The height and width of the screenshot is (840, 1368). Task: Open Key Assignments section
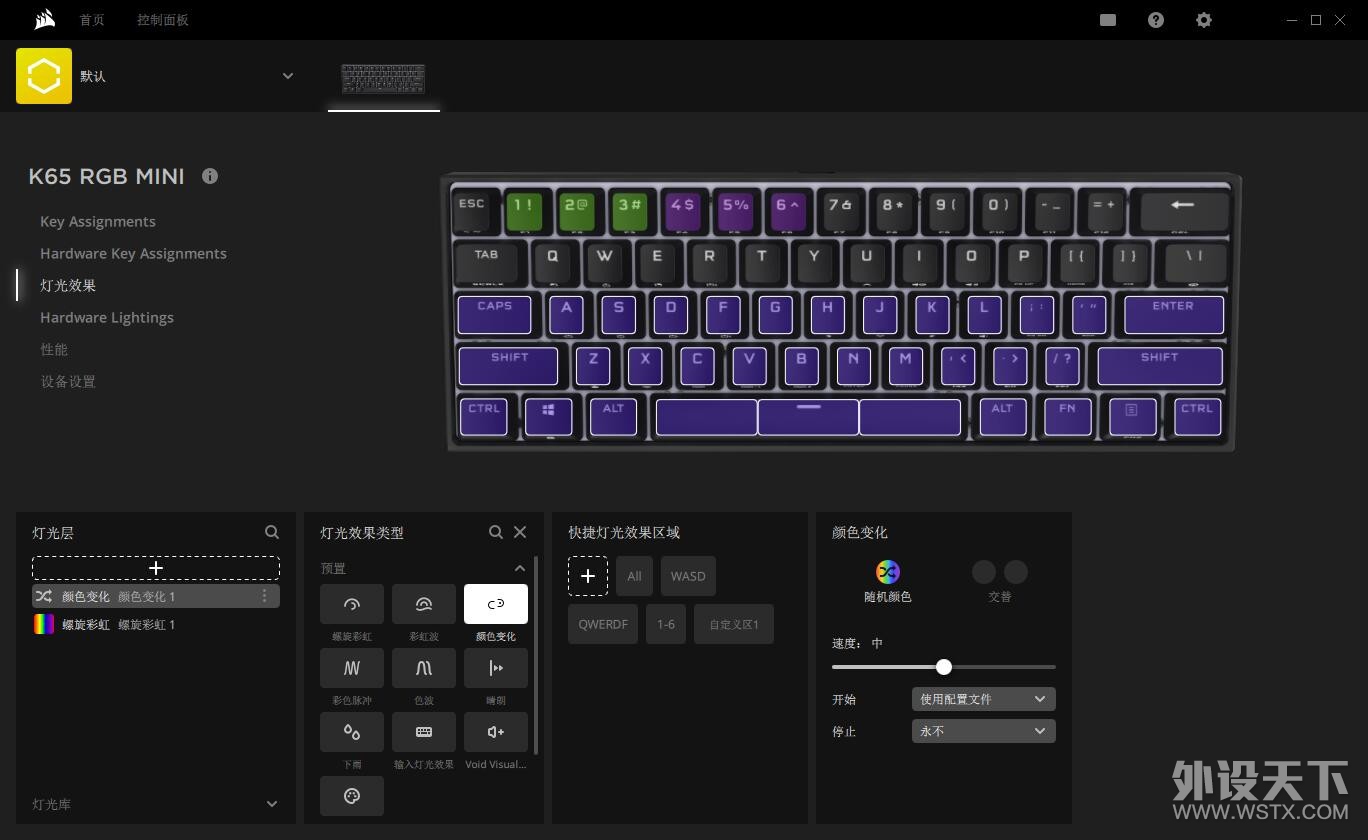tap(98, 221)
